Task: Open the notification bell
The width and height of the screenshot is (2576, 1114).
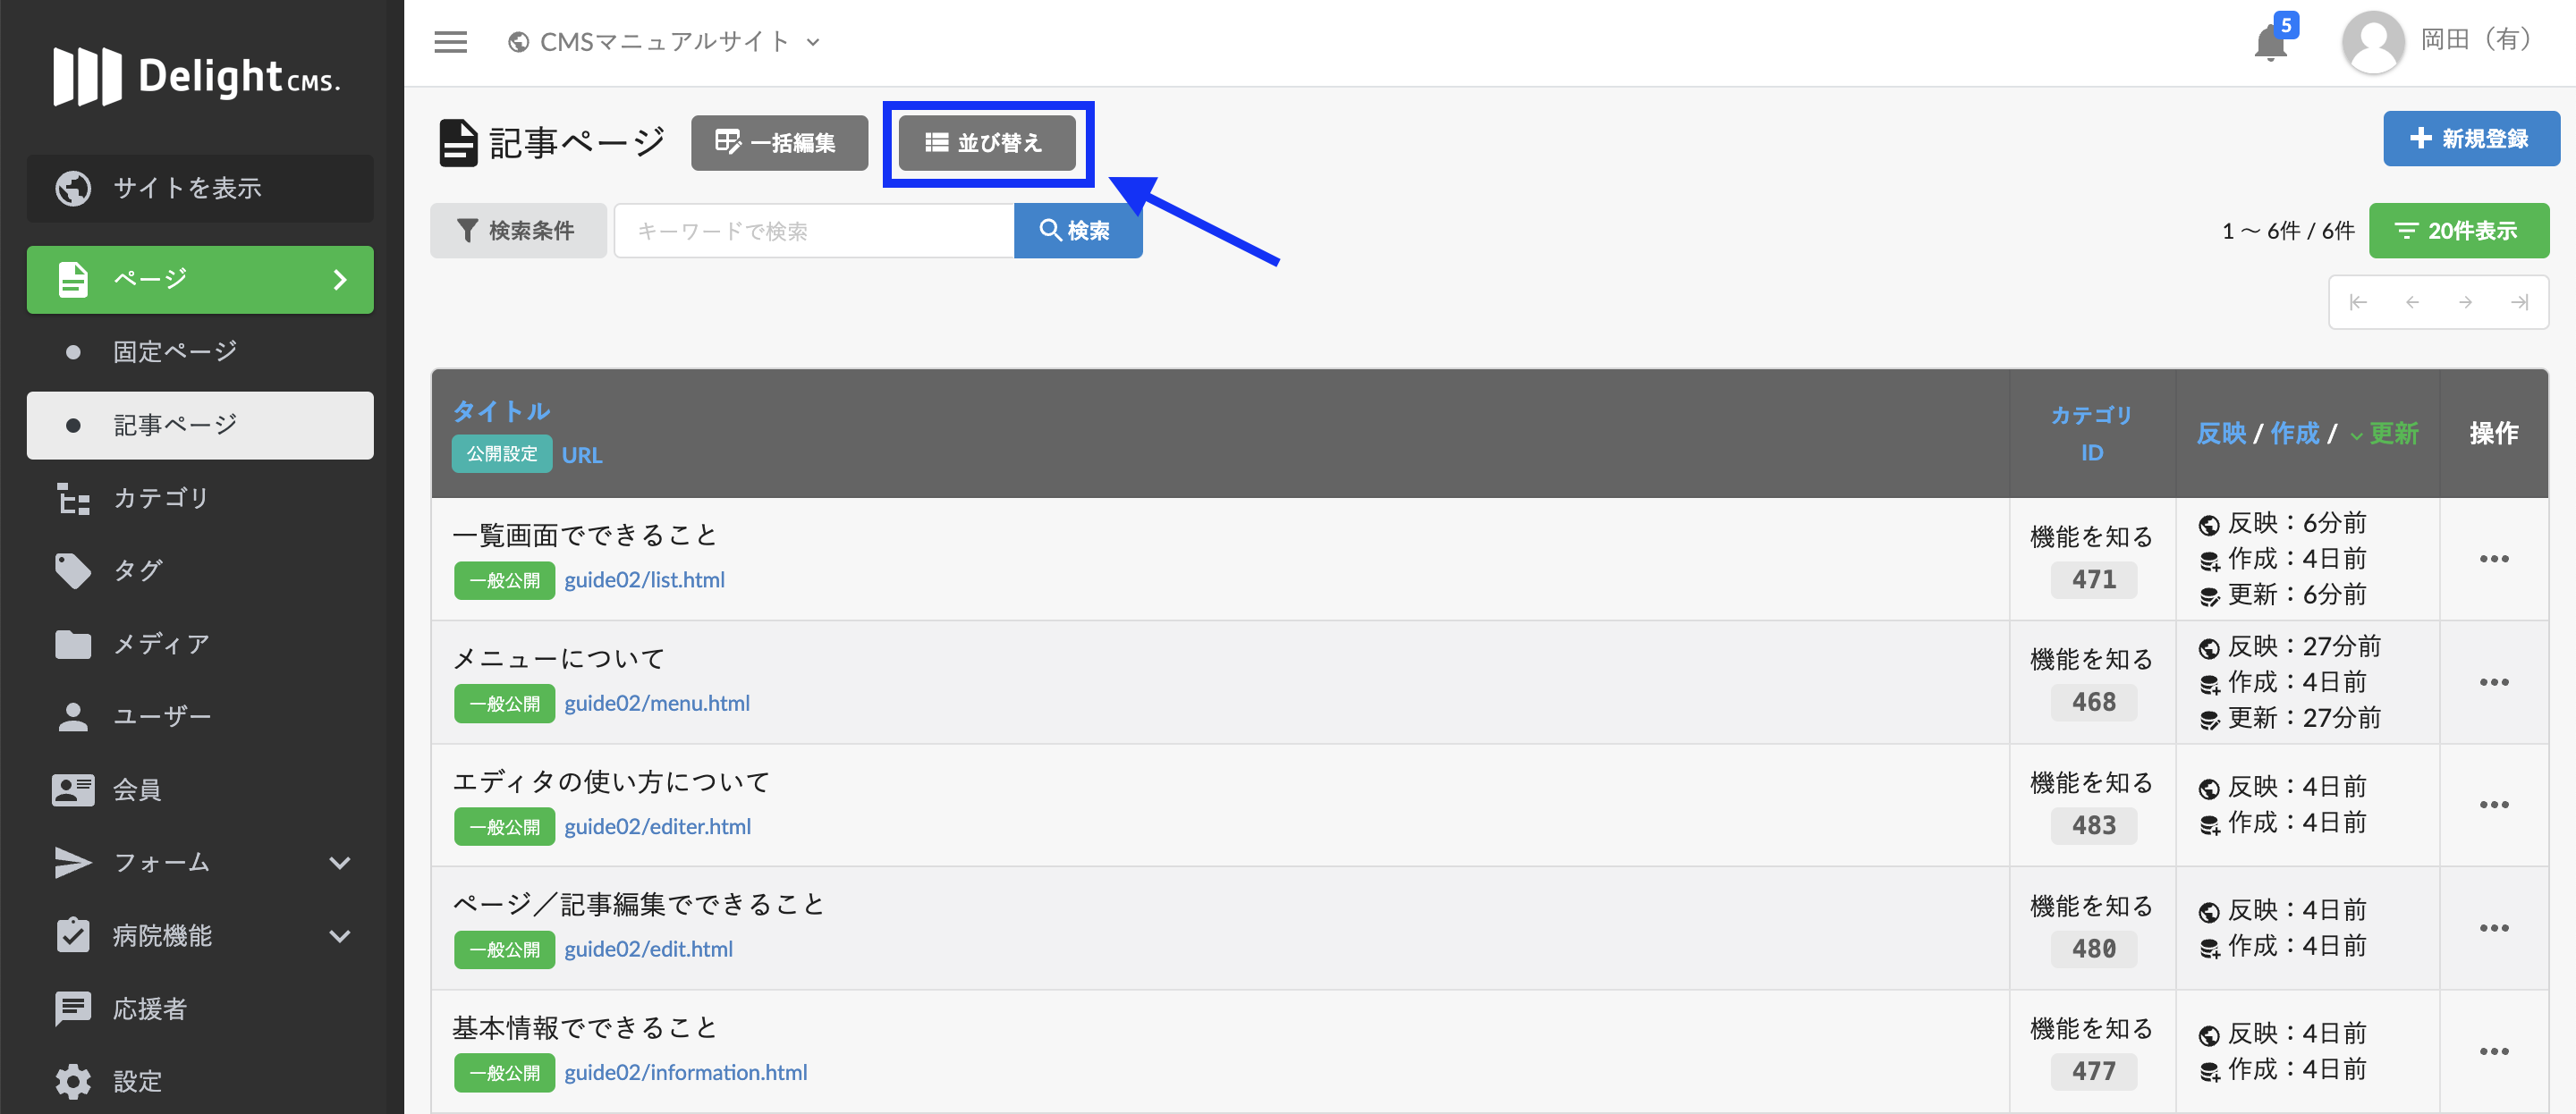Action: [2270, 44]
